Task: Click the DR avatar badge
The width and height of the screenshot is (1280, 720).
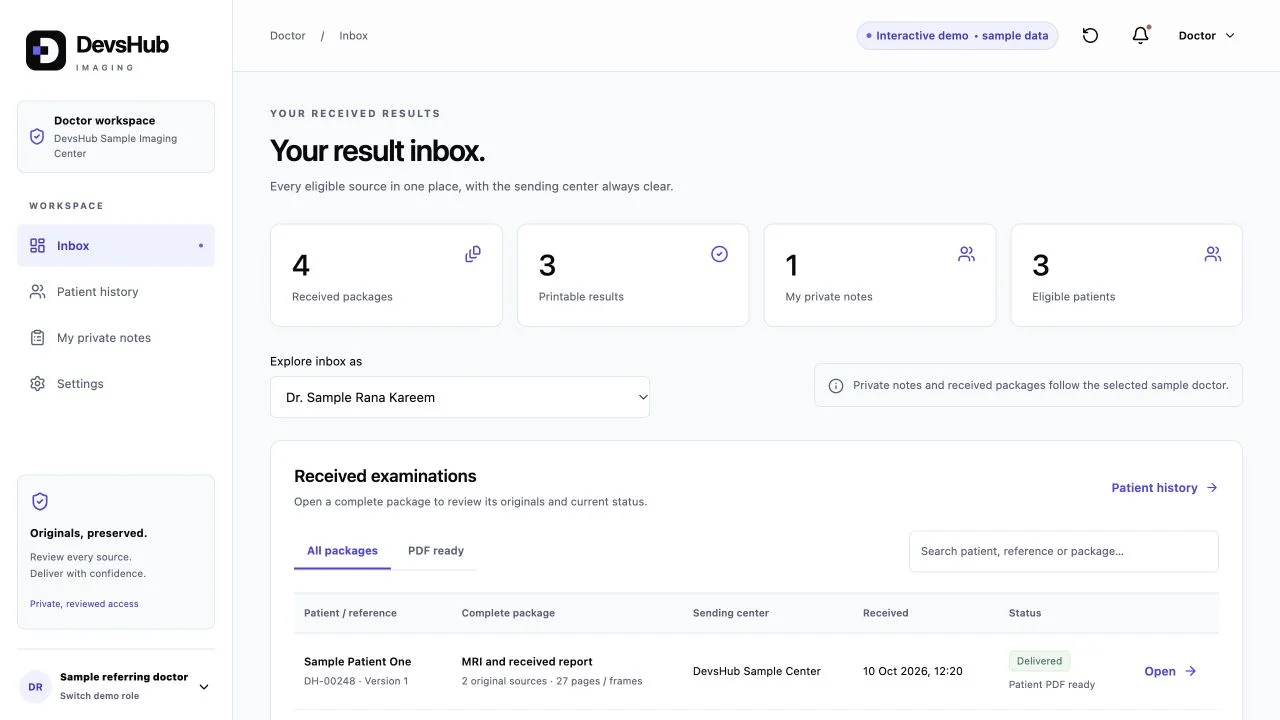Action: click(35, 687)
